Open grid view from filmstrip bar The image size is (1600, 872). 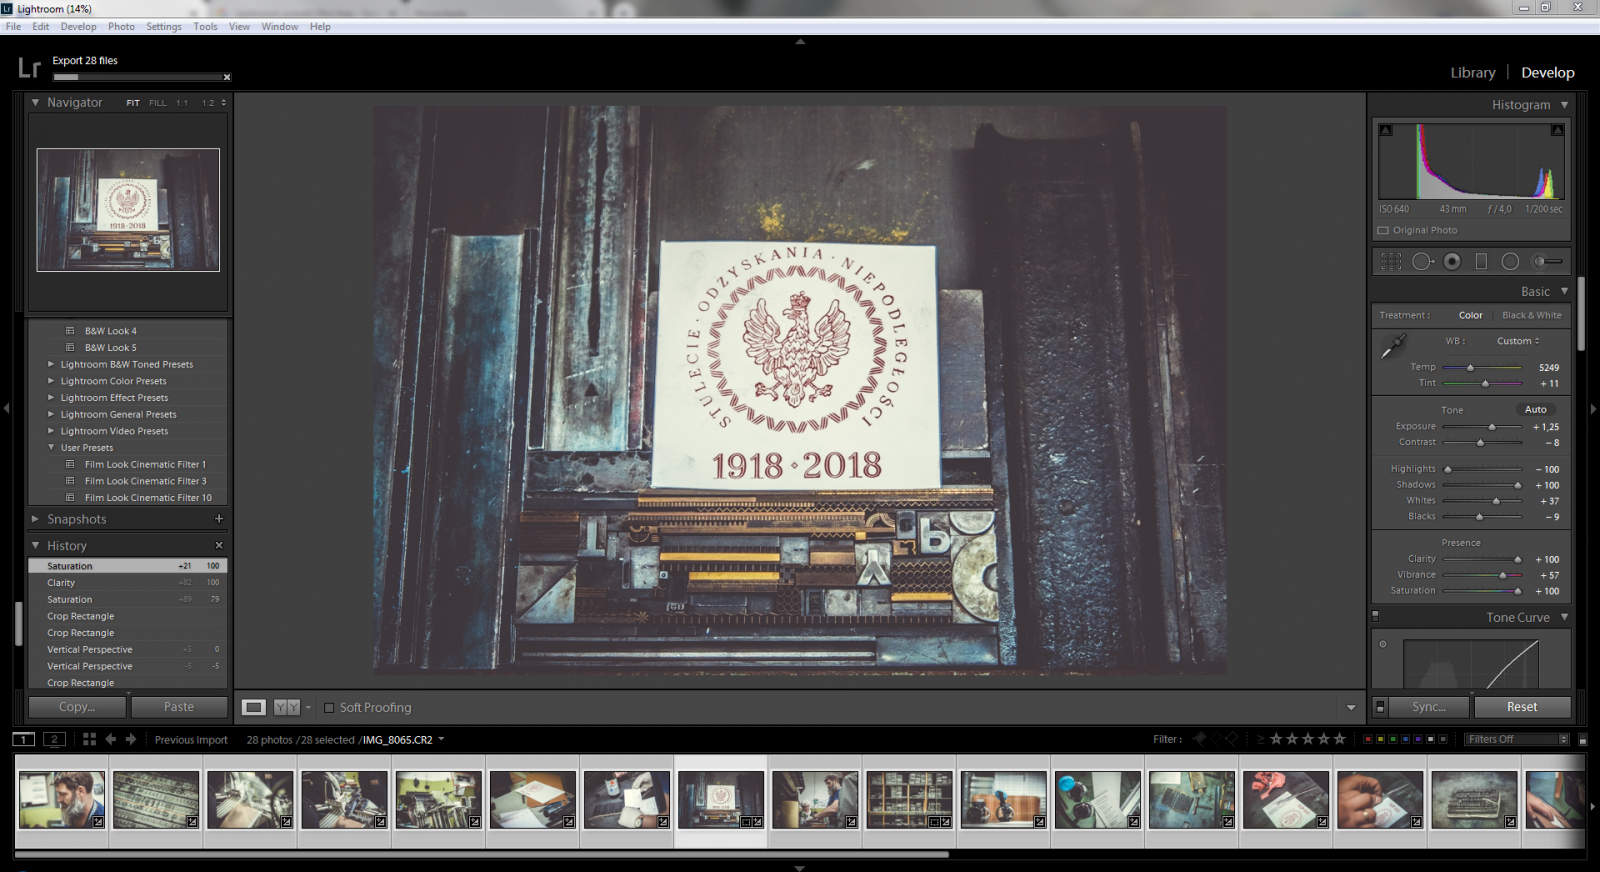[89, 739]
